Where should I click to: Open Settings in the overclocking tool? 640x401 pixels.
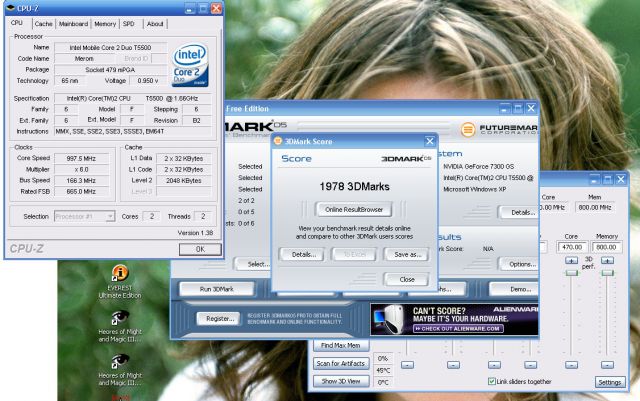(610, 382)
